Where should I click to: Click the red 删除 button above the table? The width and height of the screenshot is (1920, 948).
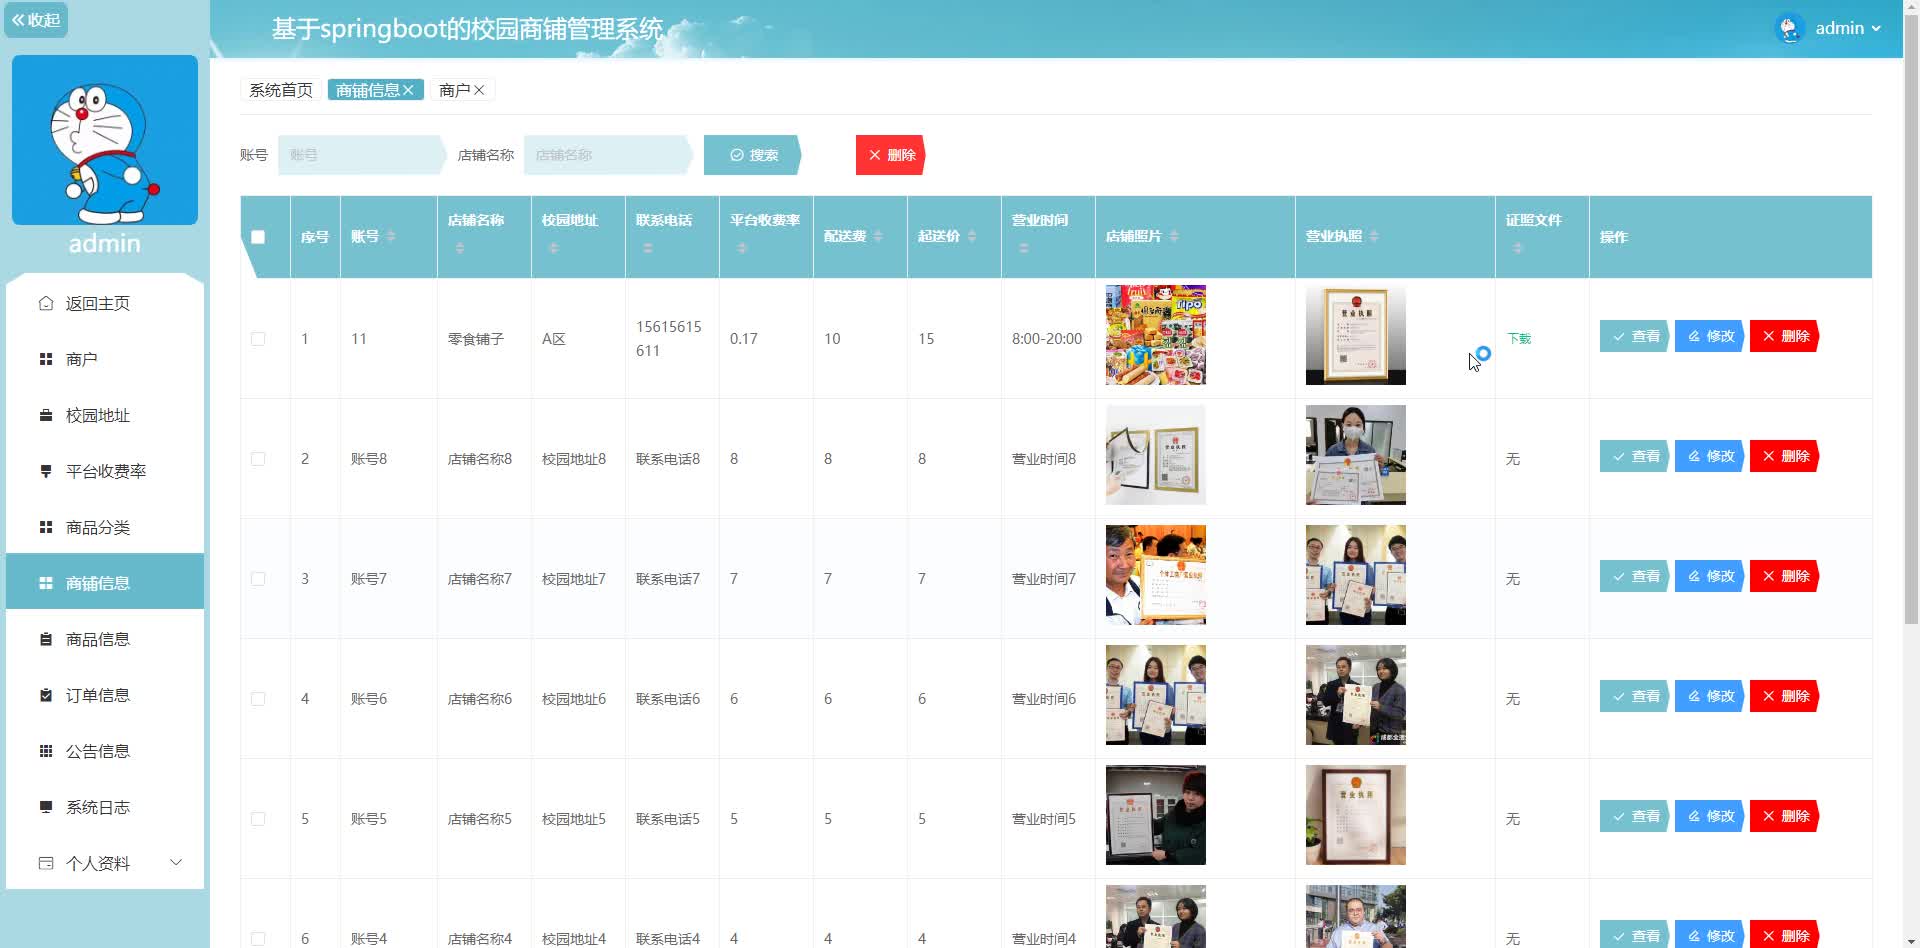890,155
